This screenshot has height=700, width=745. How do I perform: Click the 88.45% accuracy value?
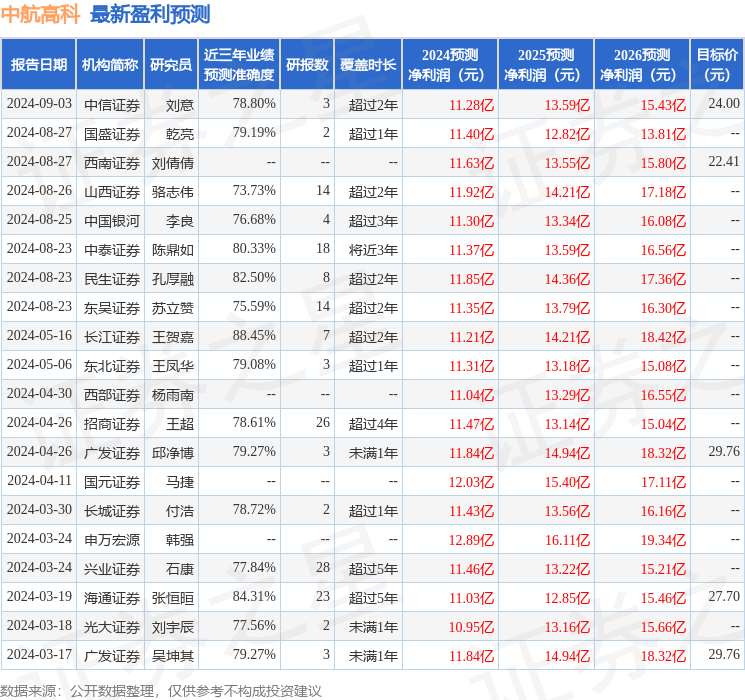[254, 336]
